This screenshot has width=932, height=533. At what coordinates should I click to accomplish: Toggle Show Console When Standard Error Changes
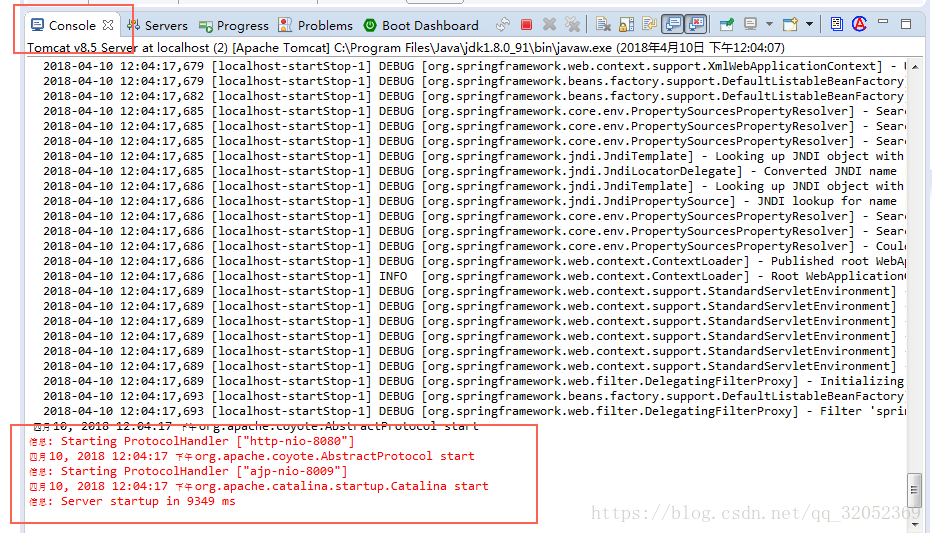click(x=695, y=24)
